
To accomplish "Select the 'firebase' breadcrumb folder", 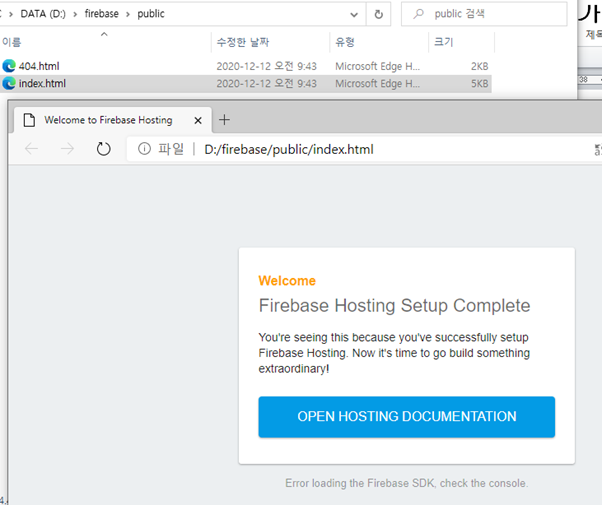I will click(x=102, y=14).
